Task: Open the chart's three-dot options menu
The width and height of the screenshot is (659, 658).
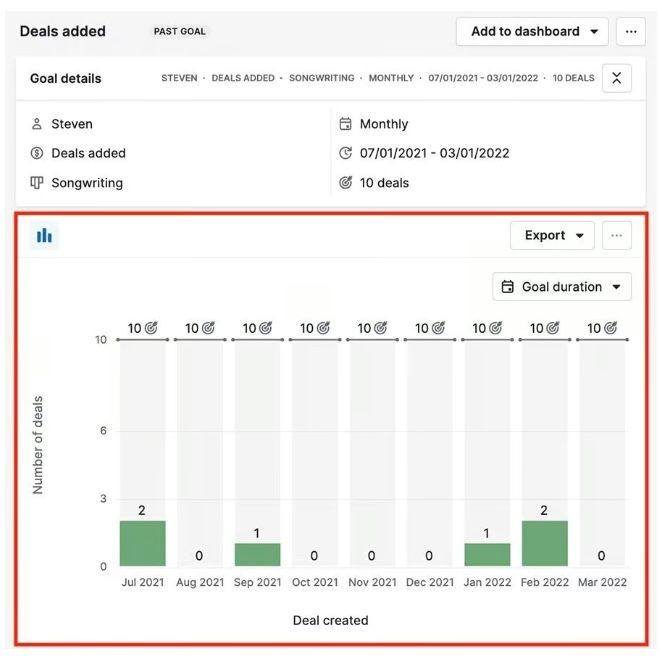Action: [616, 235]
